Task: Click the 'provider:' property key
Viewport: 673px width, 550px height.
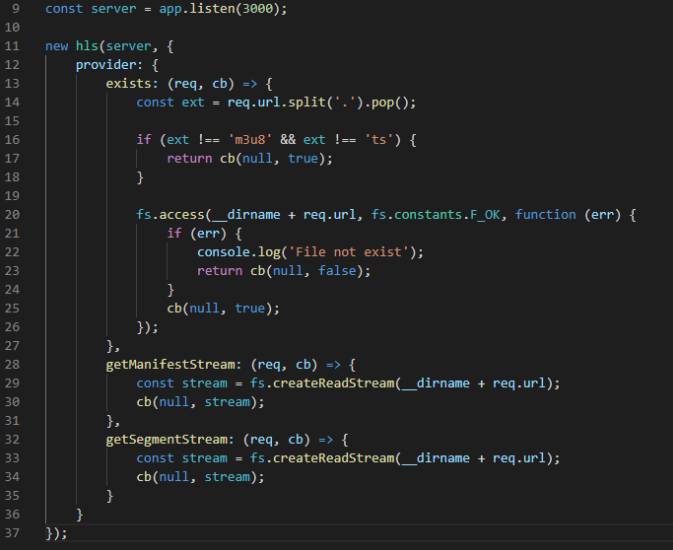Action: (x=109, y=65)
